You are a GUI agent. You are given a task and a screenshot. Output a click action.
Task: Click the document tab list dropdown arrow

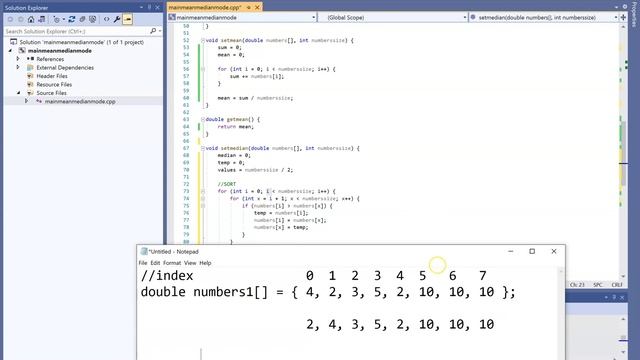point(616,7)
